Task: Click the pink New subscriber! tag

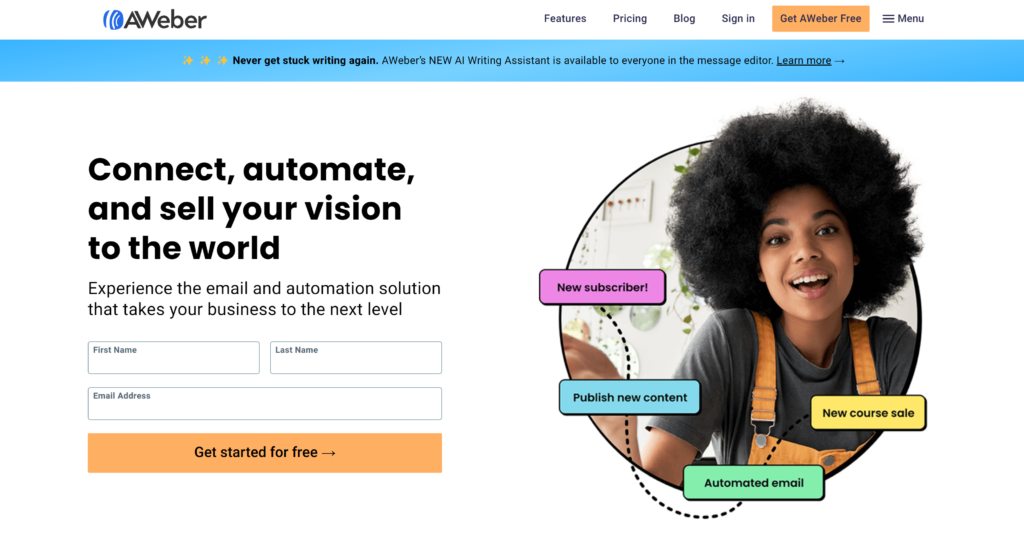Action: point(602,287)
